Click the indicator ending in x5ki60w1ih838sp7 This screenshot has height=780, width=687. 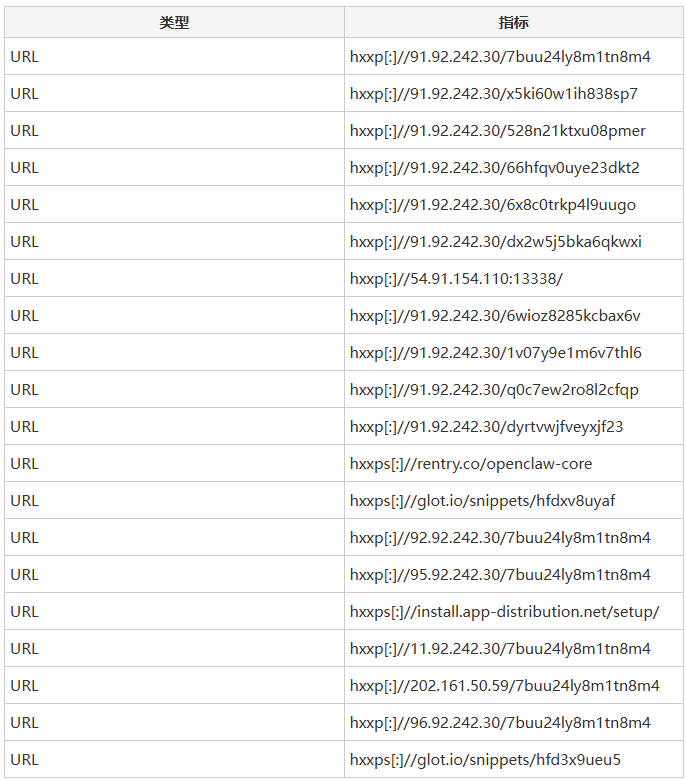(x=493, y=94)
